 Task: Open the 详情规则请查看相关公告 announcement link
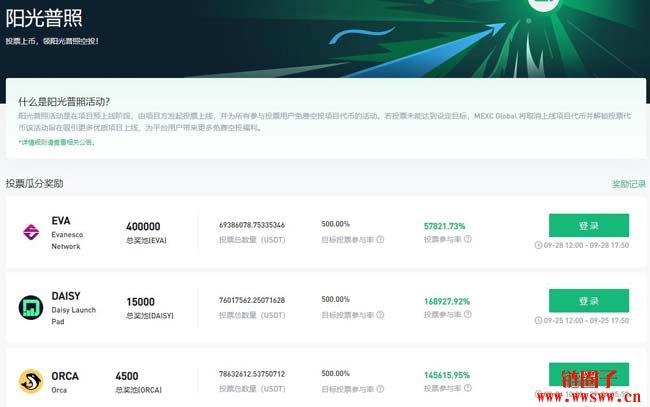pos(56,143)
